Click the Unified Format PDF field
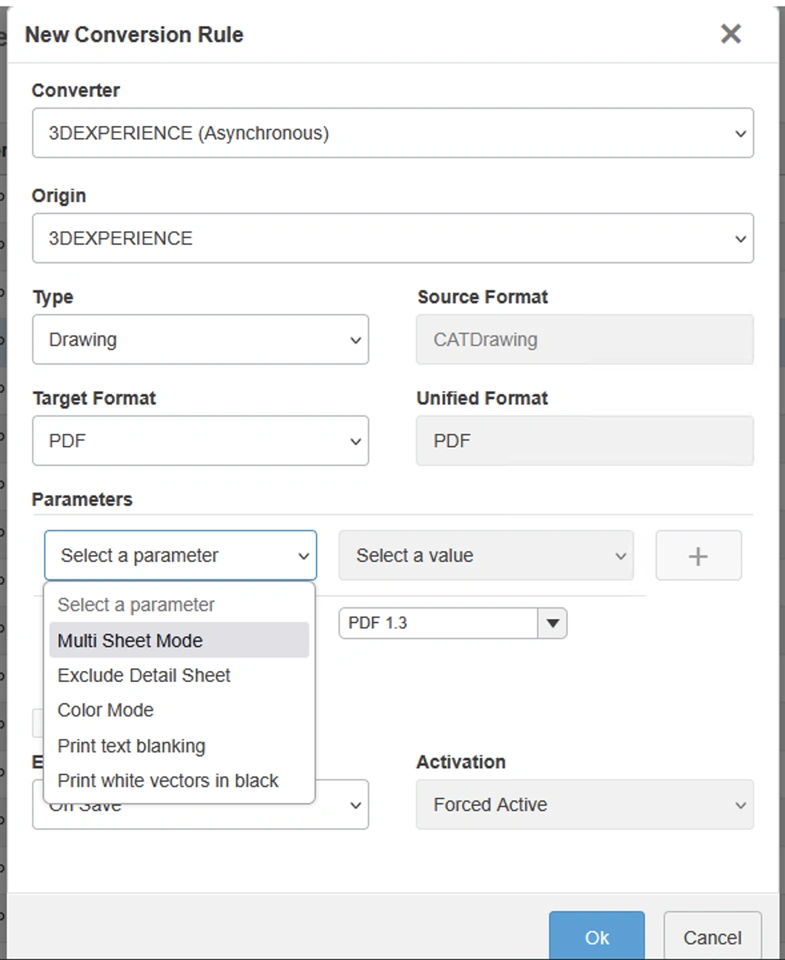 584,441
